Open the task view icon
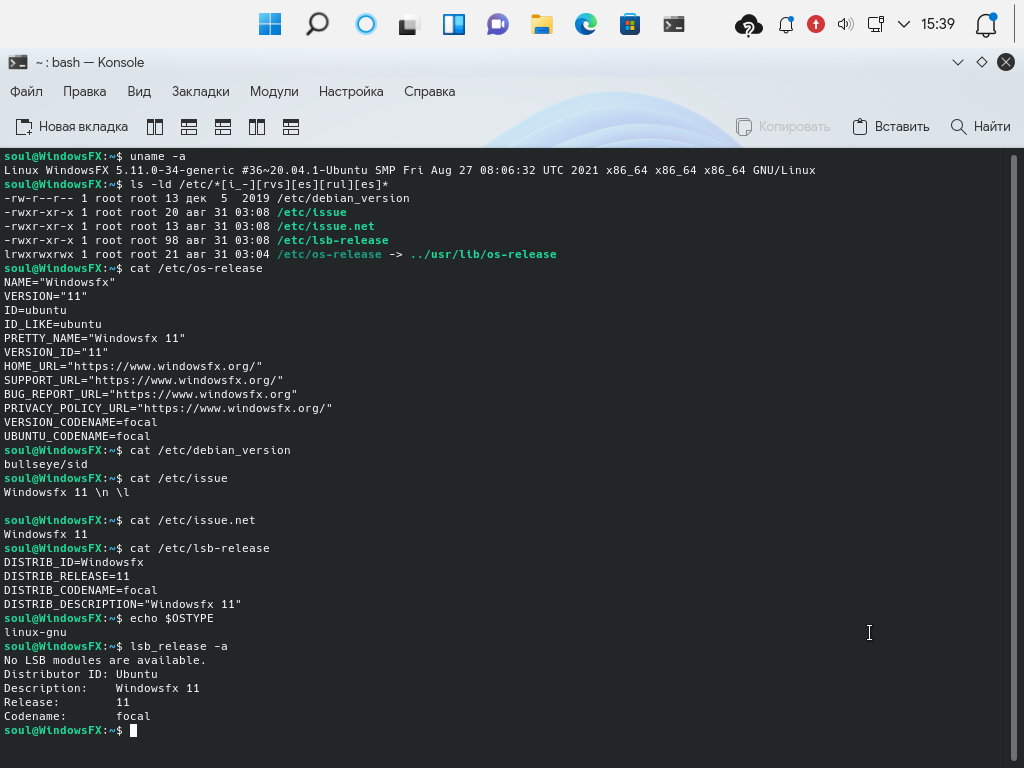 point(409,25)
